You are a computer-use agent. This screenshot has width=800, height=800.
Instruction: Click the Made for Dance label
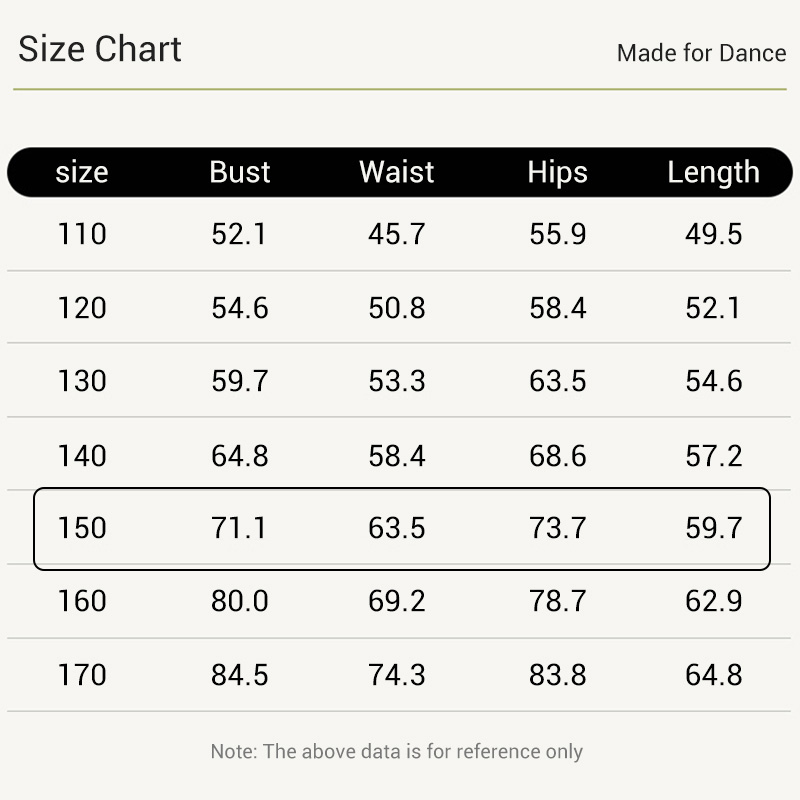coord(702,53)
